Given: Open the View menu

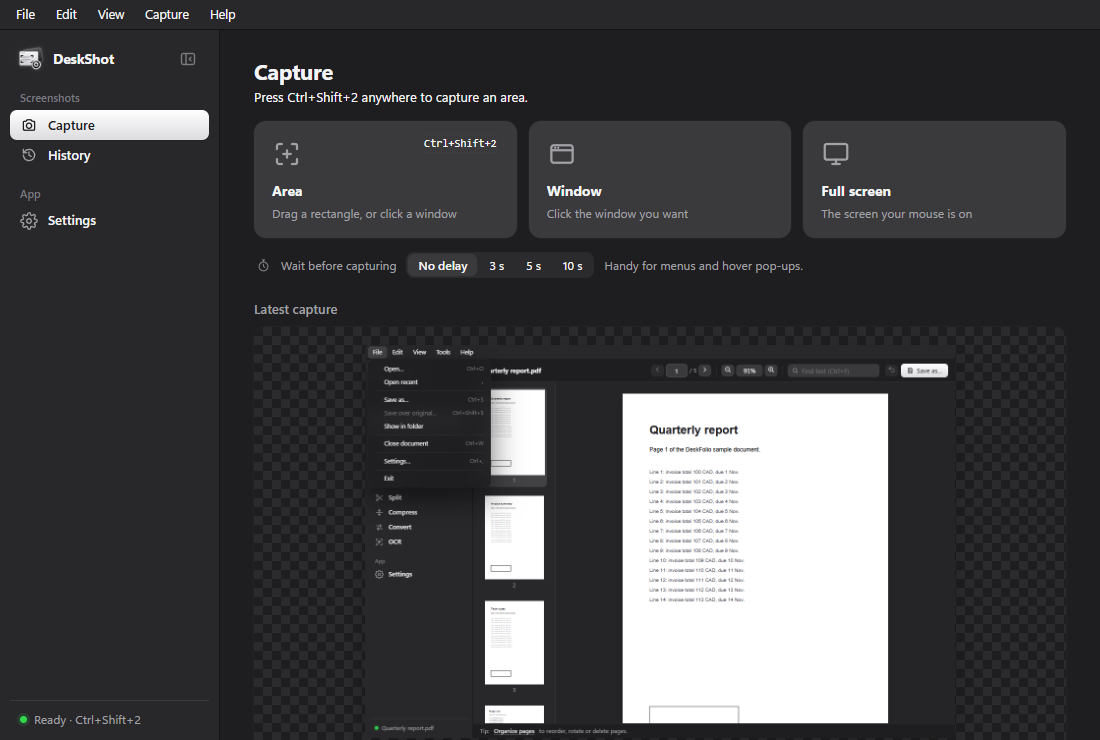Looking at the screenshot, I should pyautogui.click(x=111, y=14).
